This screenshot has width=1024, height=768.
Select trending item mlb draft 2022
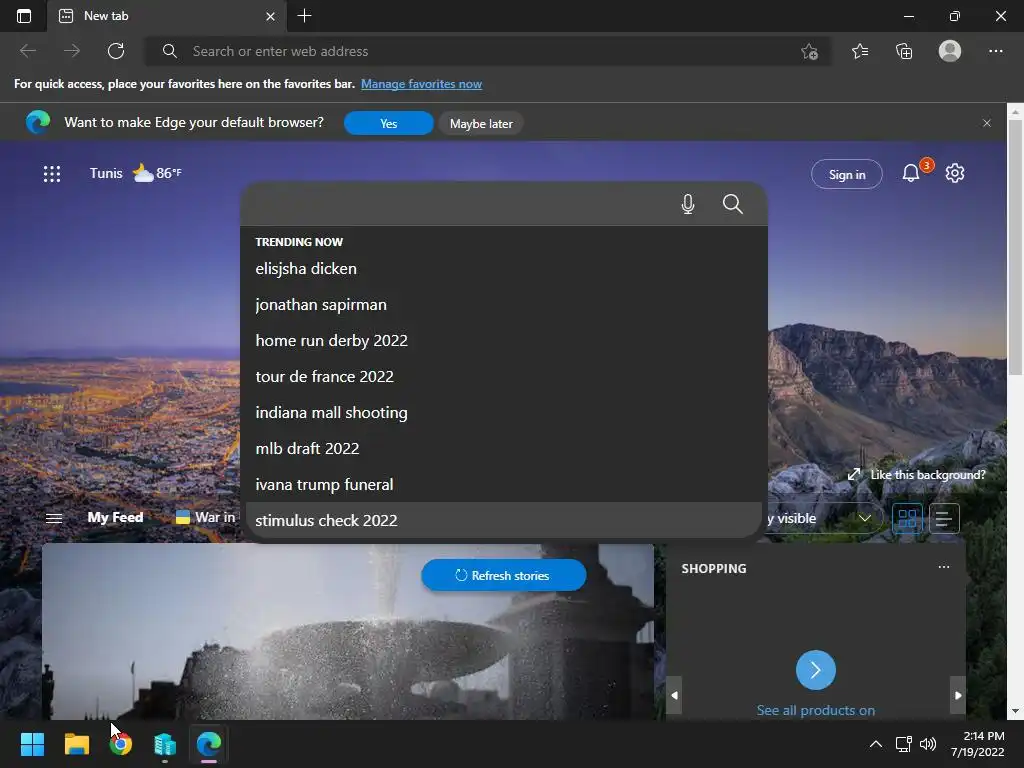click(x=504, y=448)
